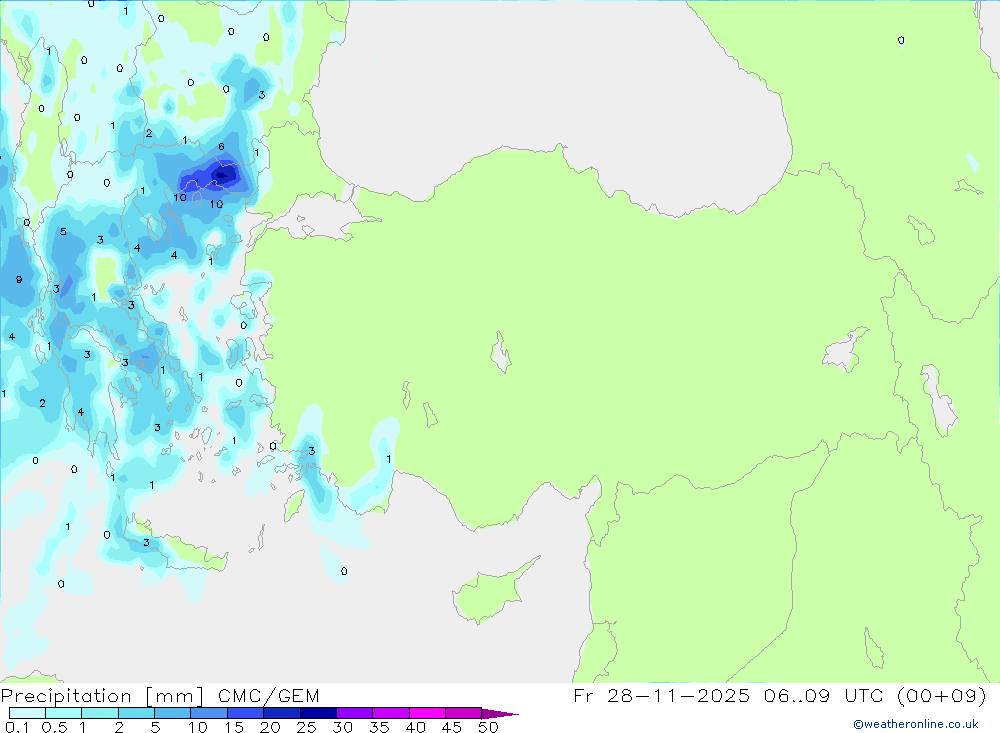
Task: Click the '35' legend scale label
Action: coord(379,727)
